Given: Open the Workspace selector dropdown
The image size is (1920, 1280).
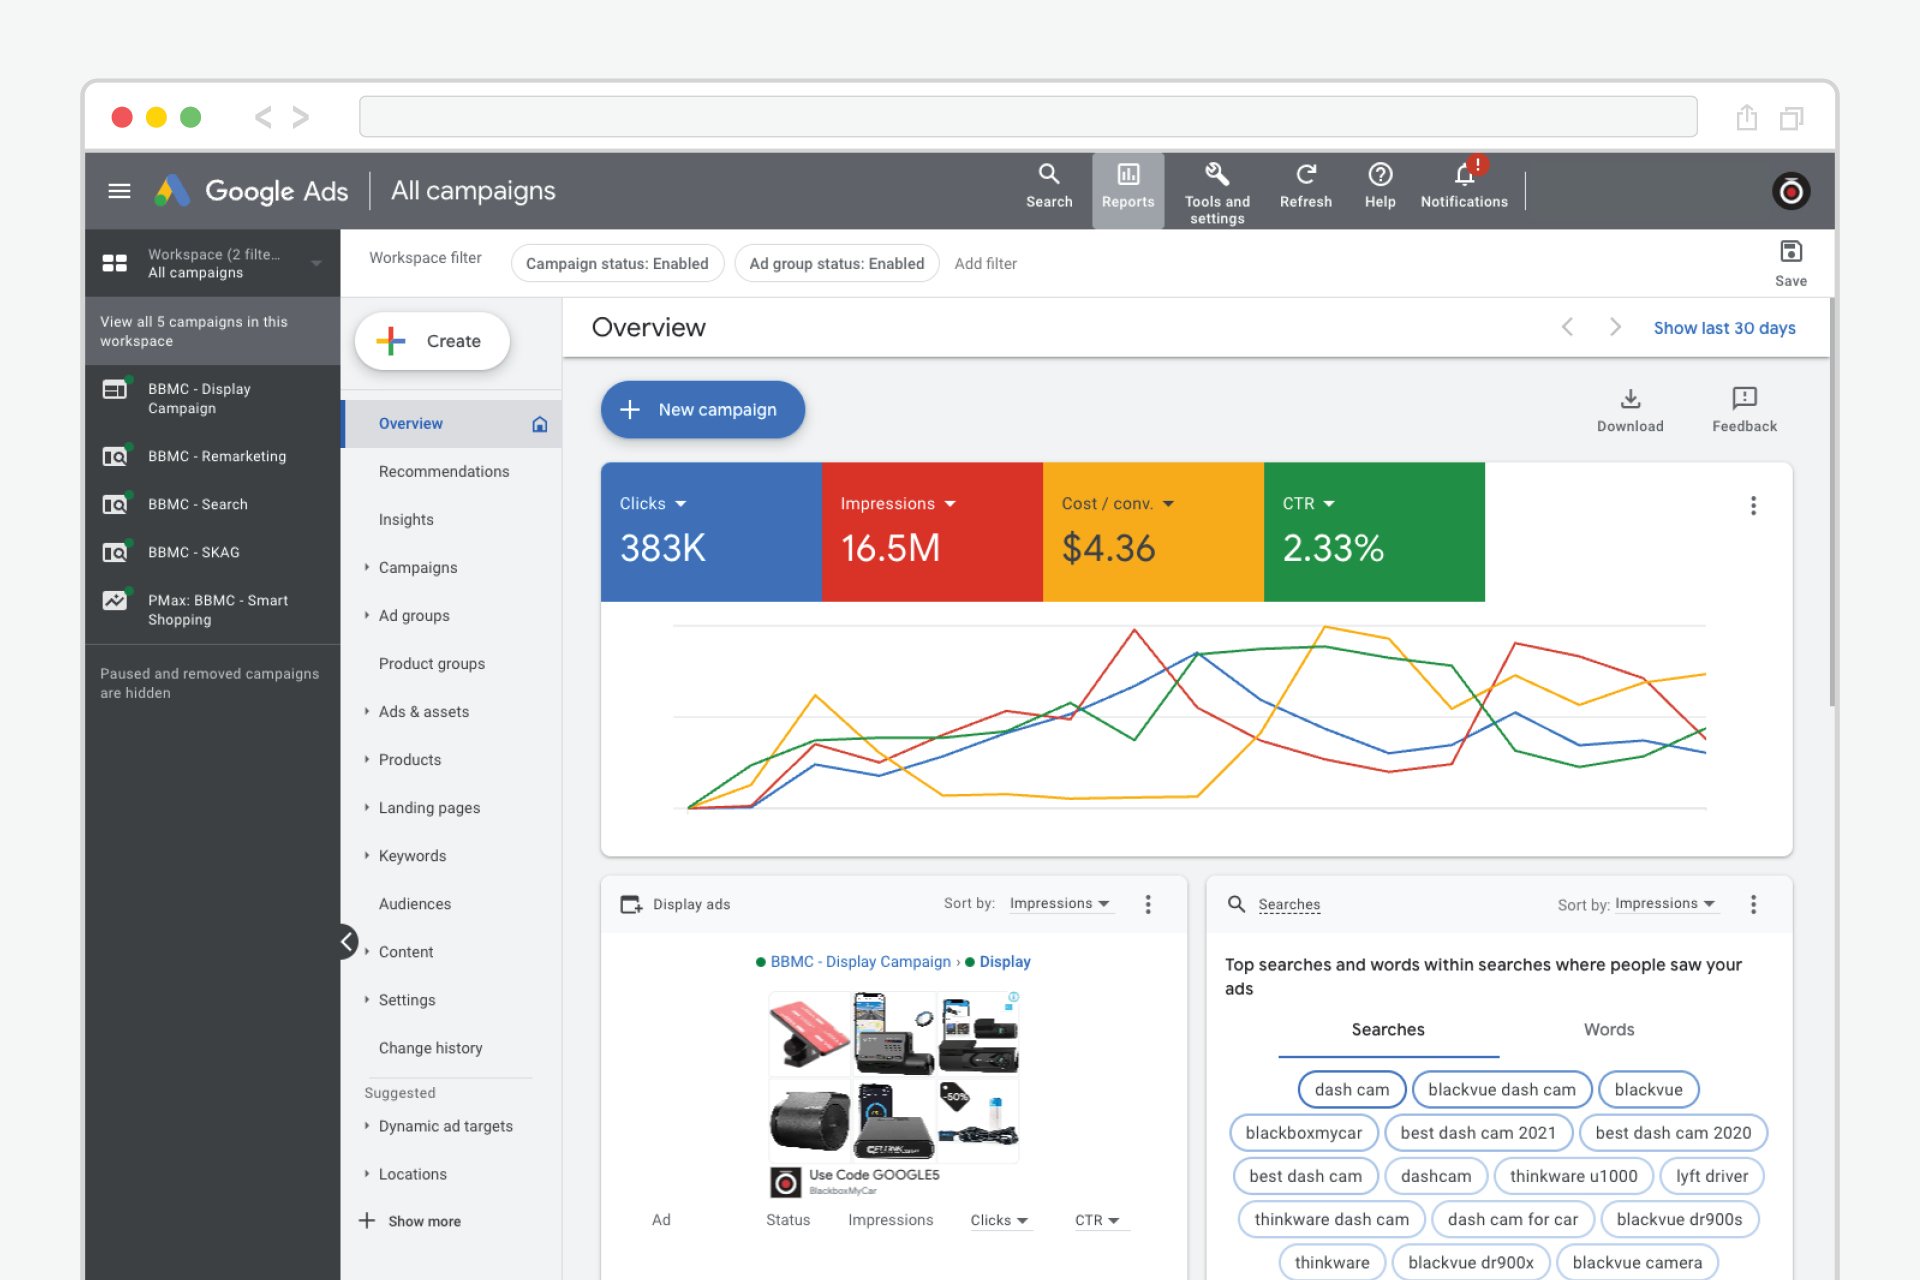Looking at the screenshot, I should pos(212,263).
